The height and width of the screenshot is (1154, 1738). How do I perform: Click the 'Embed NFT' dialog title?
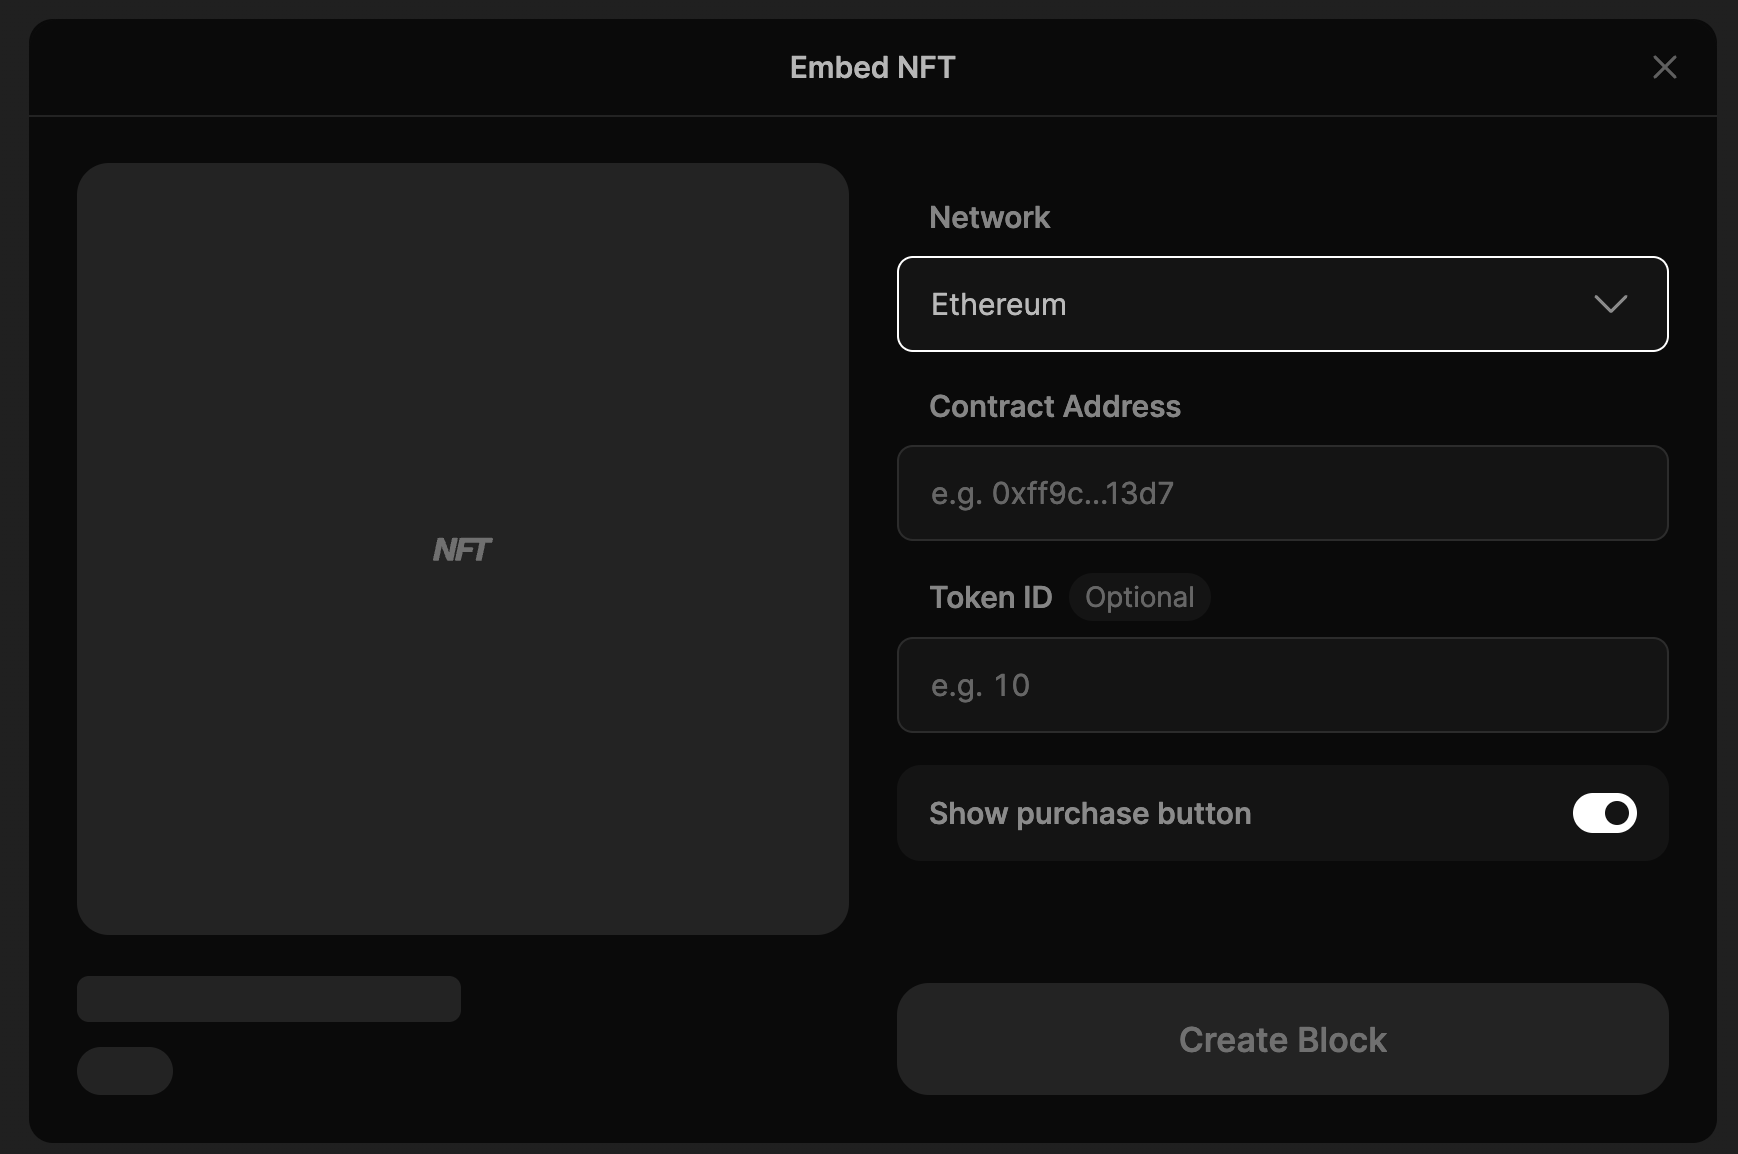pyautogui.click(x=872, y=67)
